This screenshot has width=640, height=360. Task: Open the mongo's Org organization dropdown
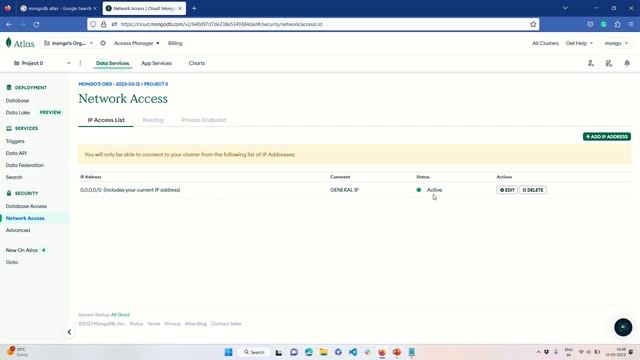click(x=69, y=43)
